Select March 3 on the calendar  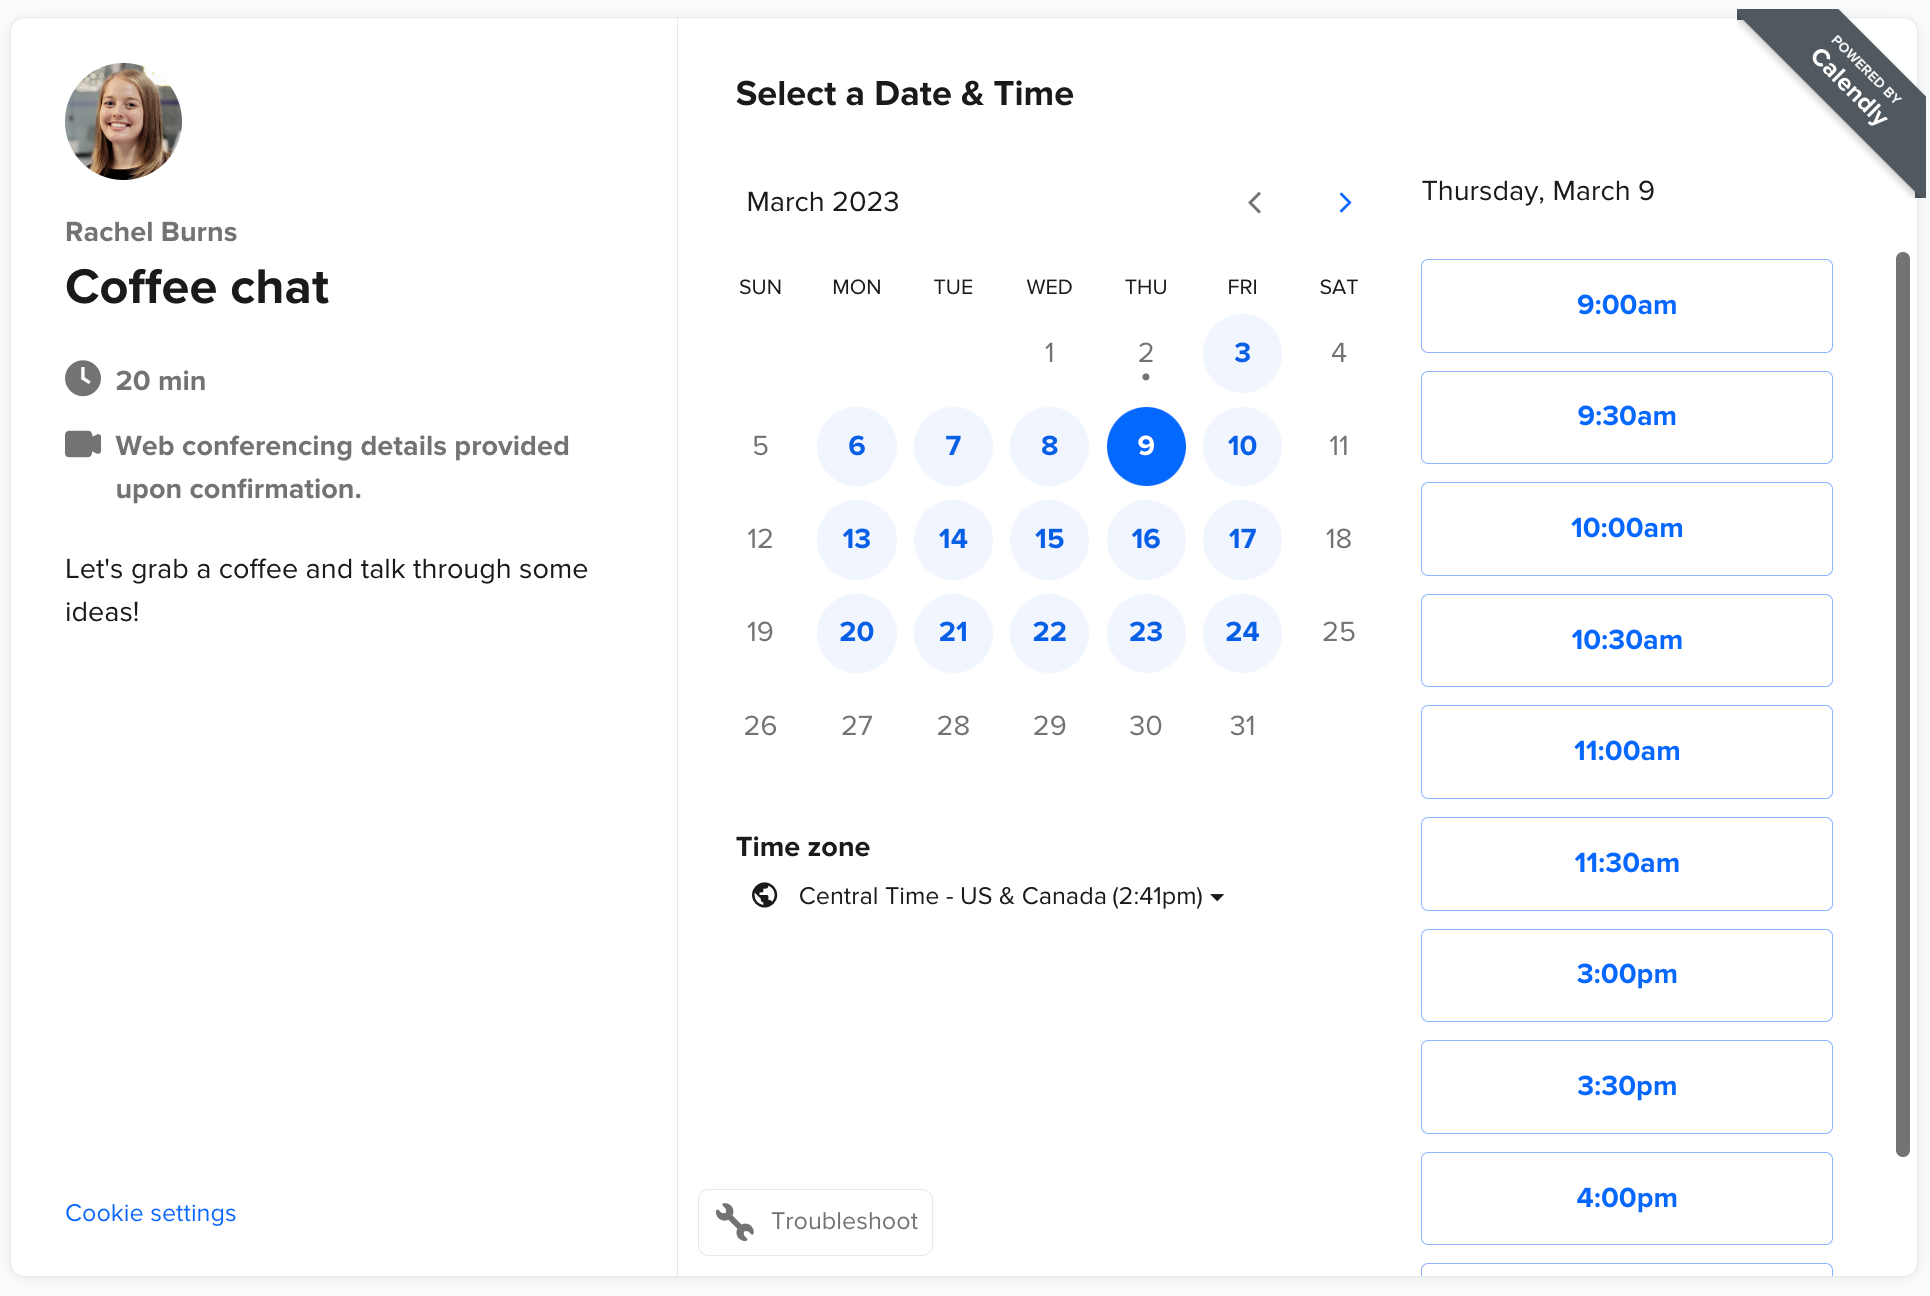[1242, 353]
